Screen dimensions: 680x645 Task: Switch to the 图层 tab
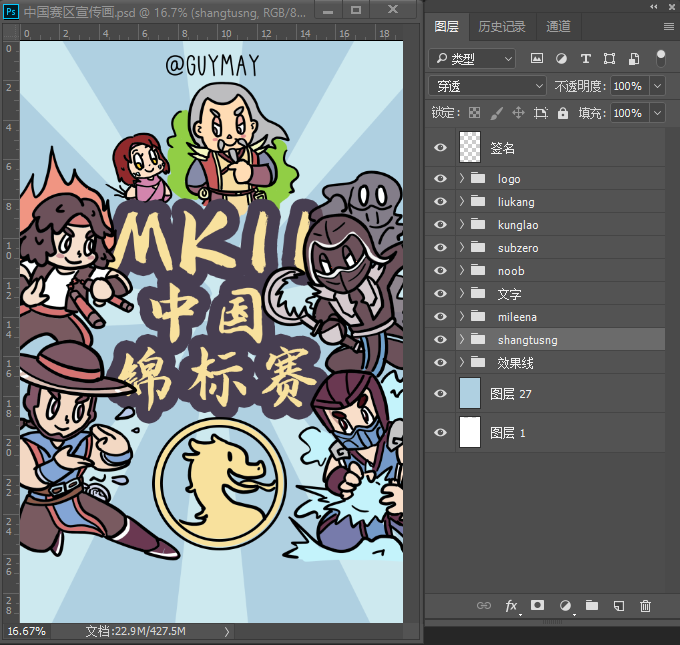click(x=447, y=27)
